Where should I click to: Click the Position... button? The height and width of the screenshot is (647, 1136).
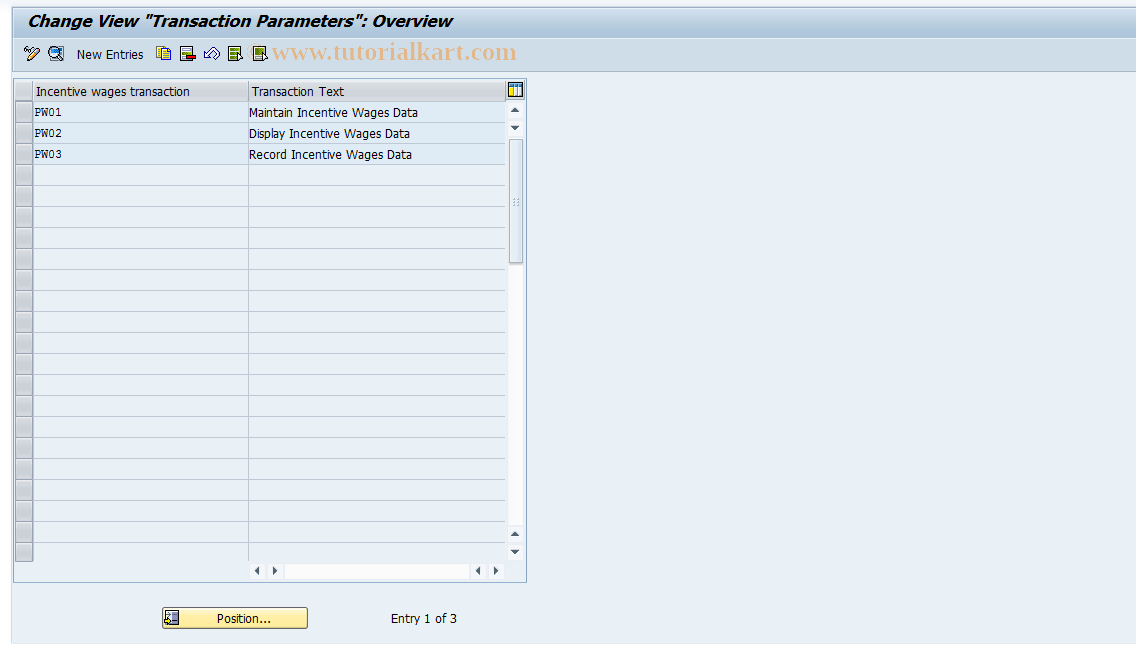(x=235, y=618)
